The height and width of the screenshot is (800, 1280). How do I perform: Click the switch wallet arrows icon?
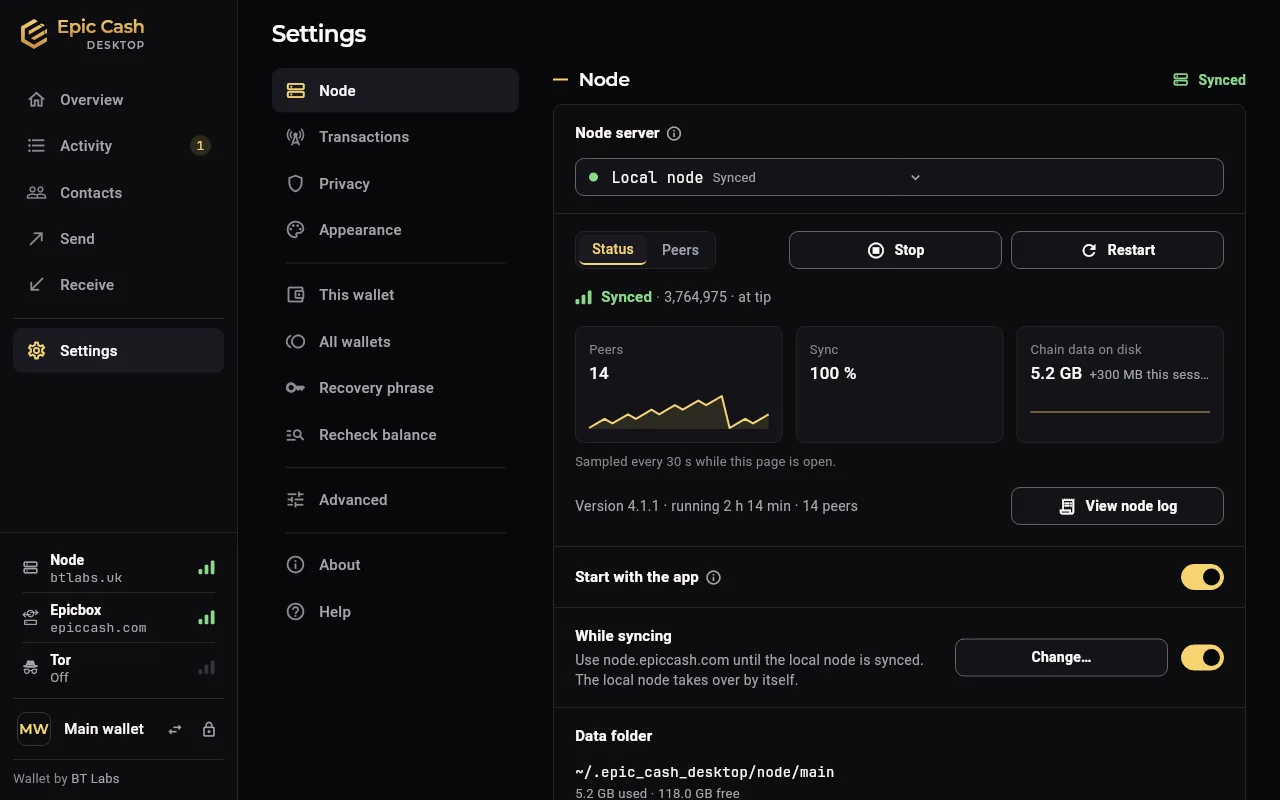(x=175, y=730)
